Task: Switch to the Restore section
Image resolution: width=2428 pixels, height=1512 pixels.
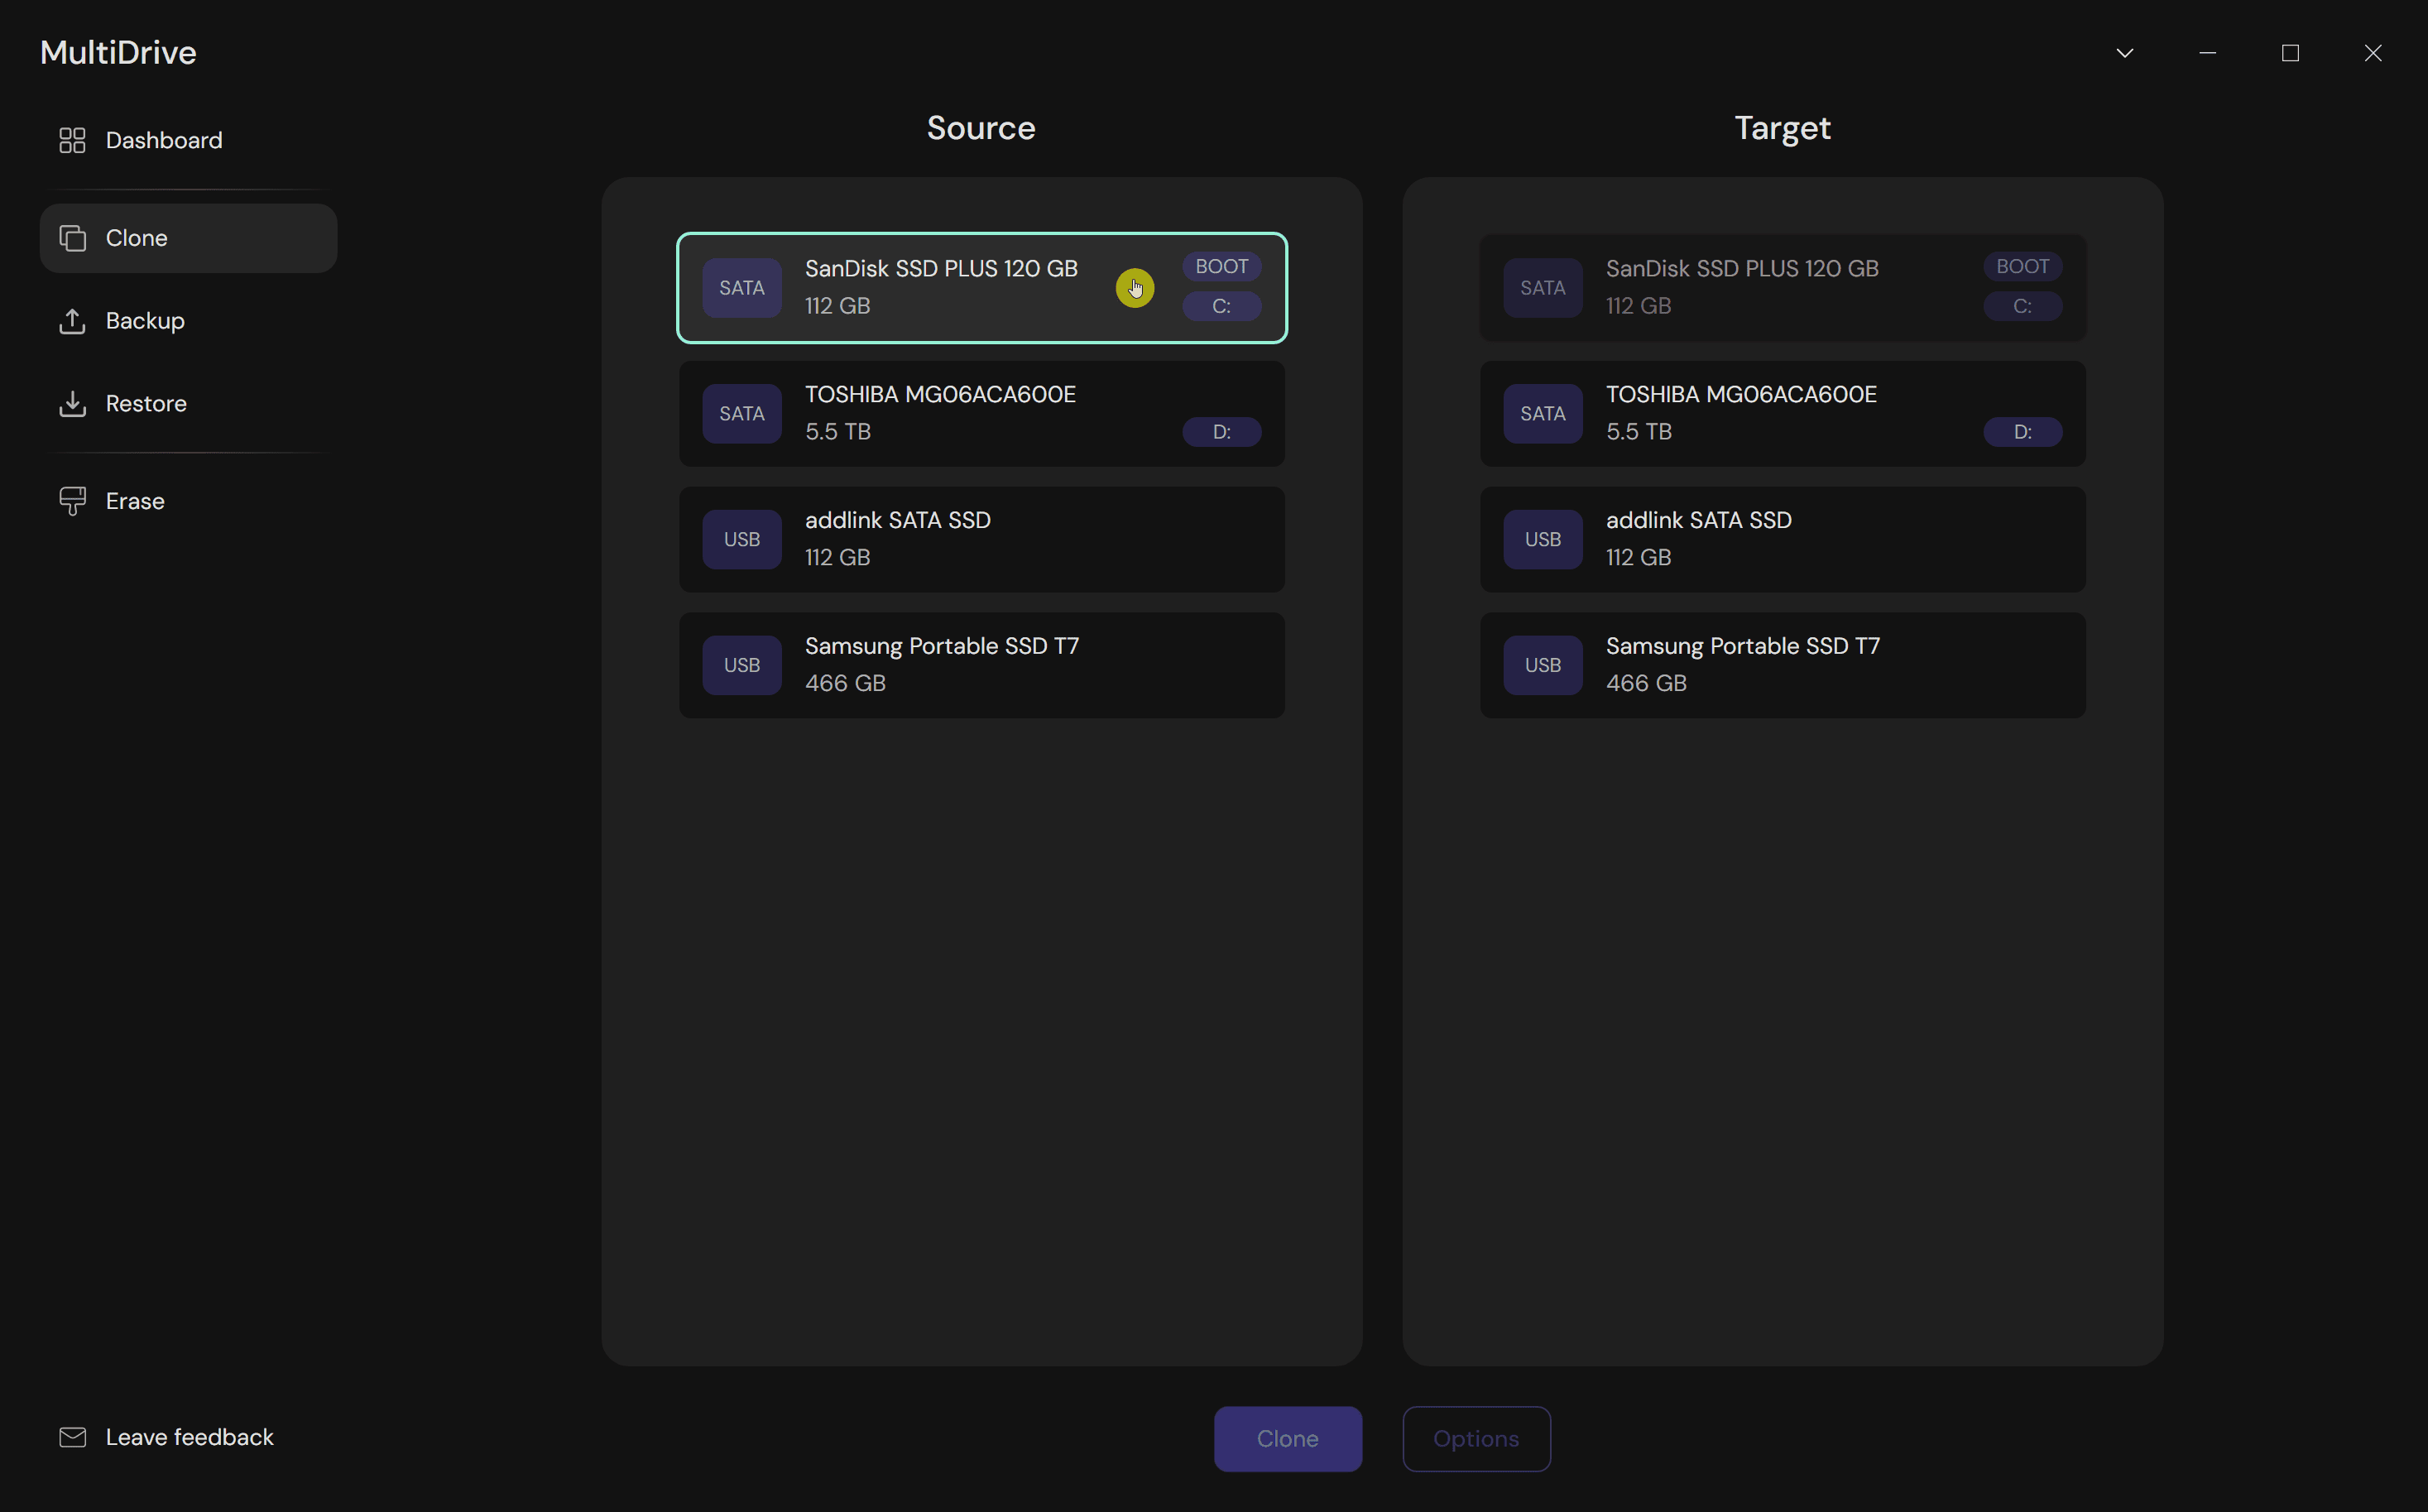Action: pyautogui.click(x=146, y=404)
